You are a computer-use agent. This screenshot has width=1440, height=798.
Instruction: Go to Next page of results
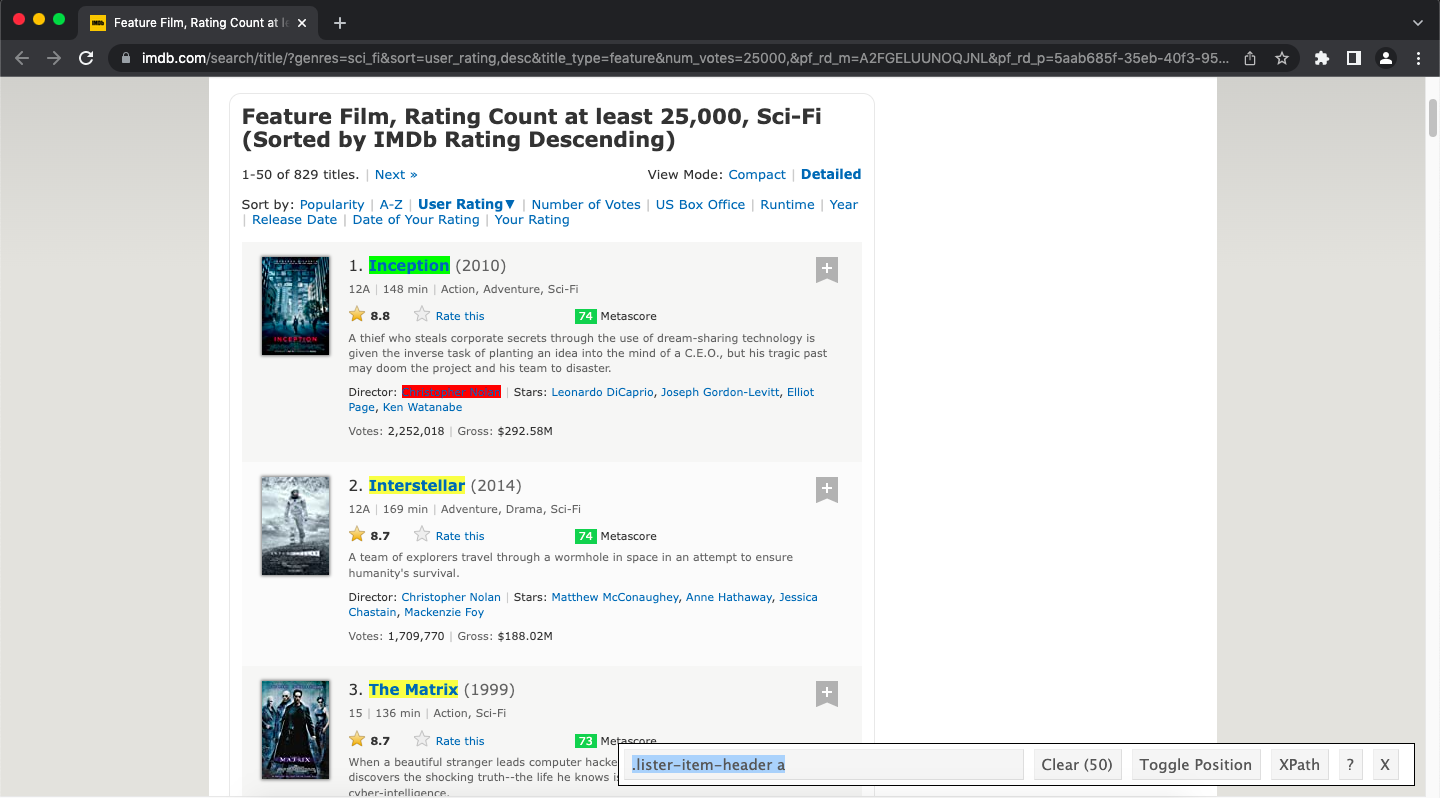pyautogui.click(x=396, y=174)
